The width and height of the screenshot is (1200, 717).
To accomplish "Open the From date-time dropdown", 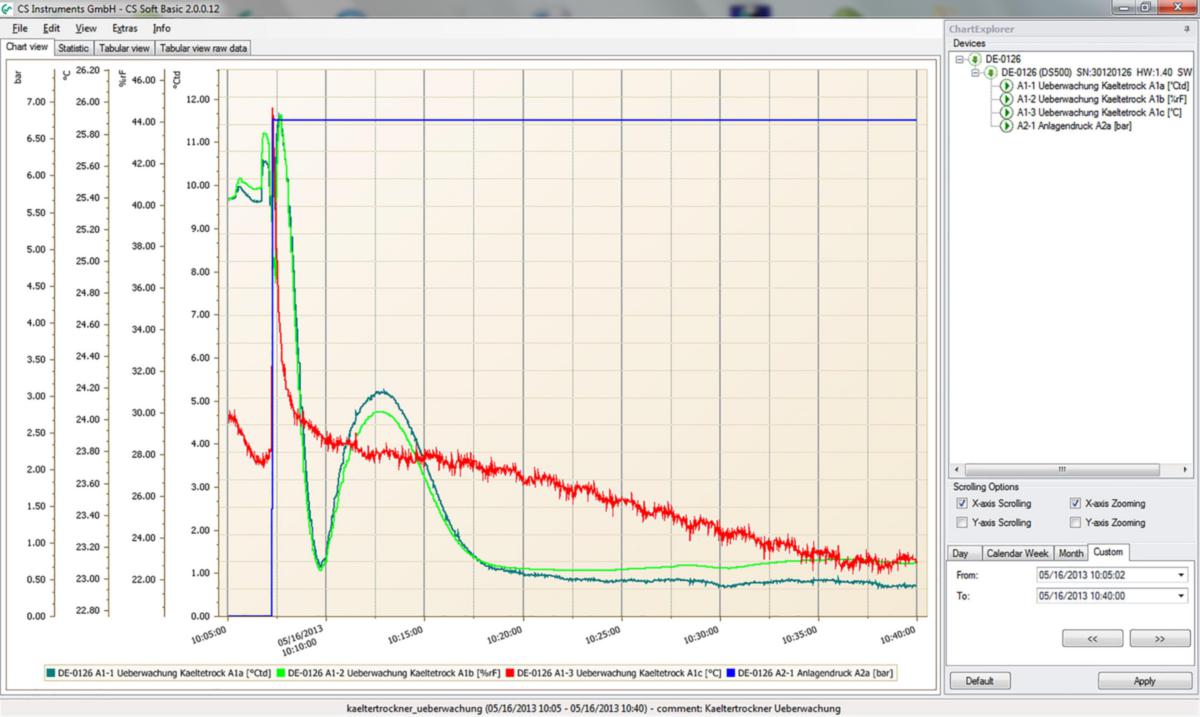I will coord(1181,576).
